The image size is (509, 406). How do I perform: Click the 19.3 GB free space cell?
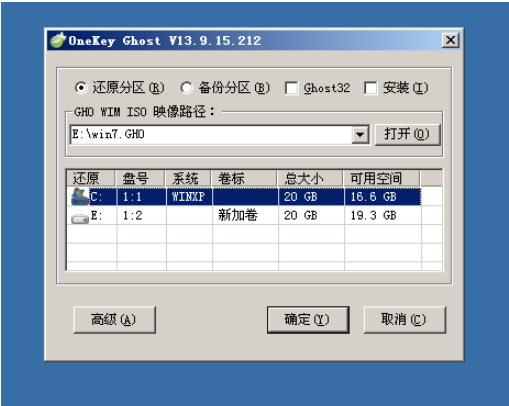tap(373, 216)
